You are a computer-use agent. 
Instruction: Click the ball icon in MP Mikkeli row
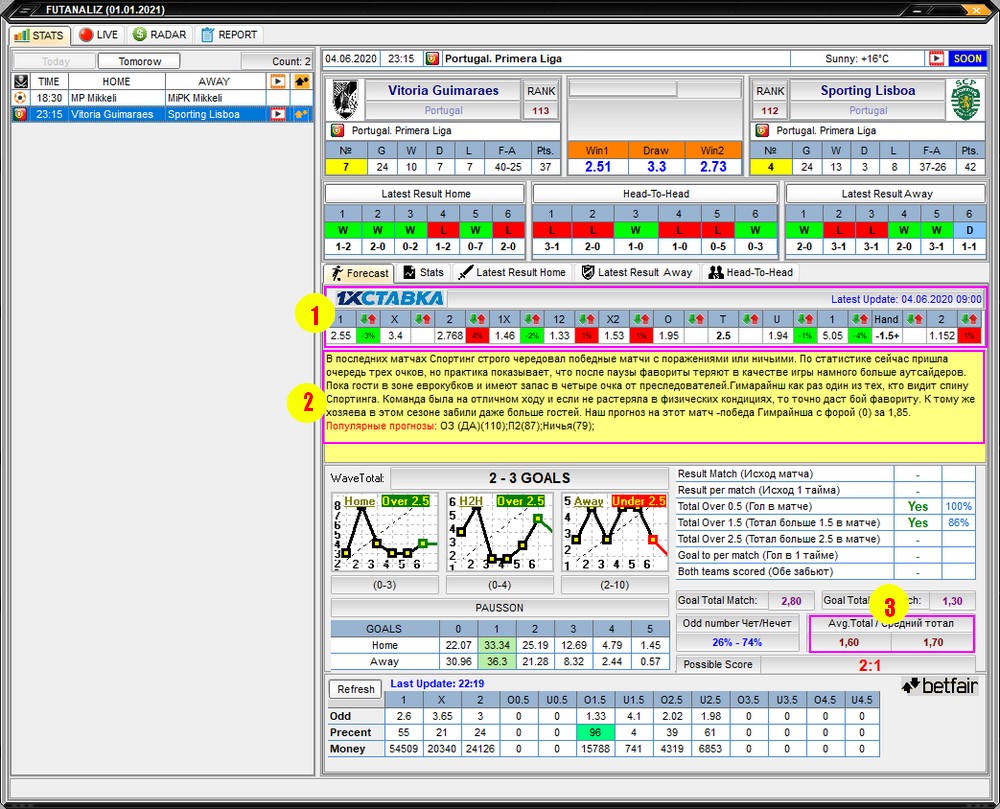coord(20,98)
